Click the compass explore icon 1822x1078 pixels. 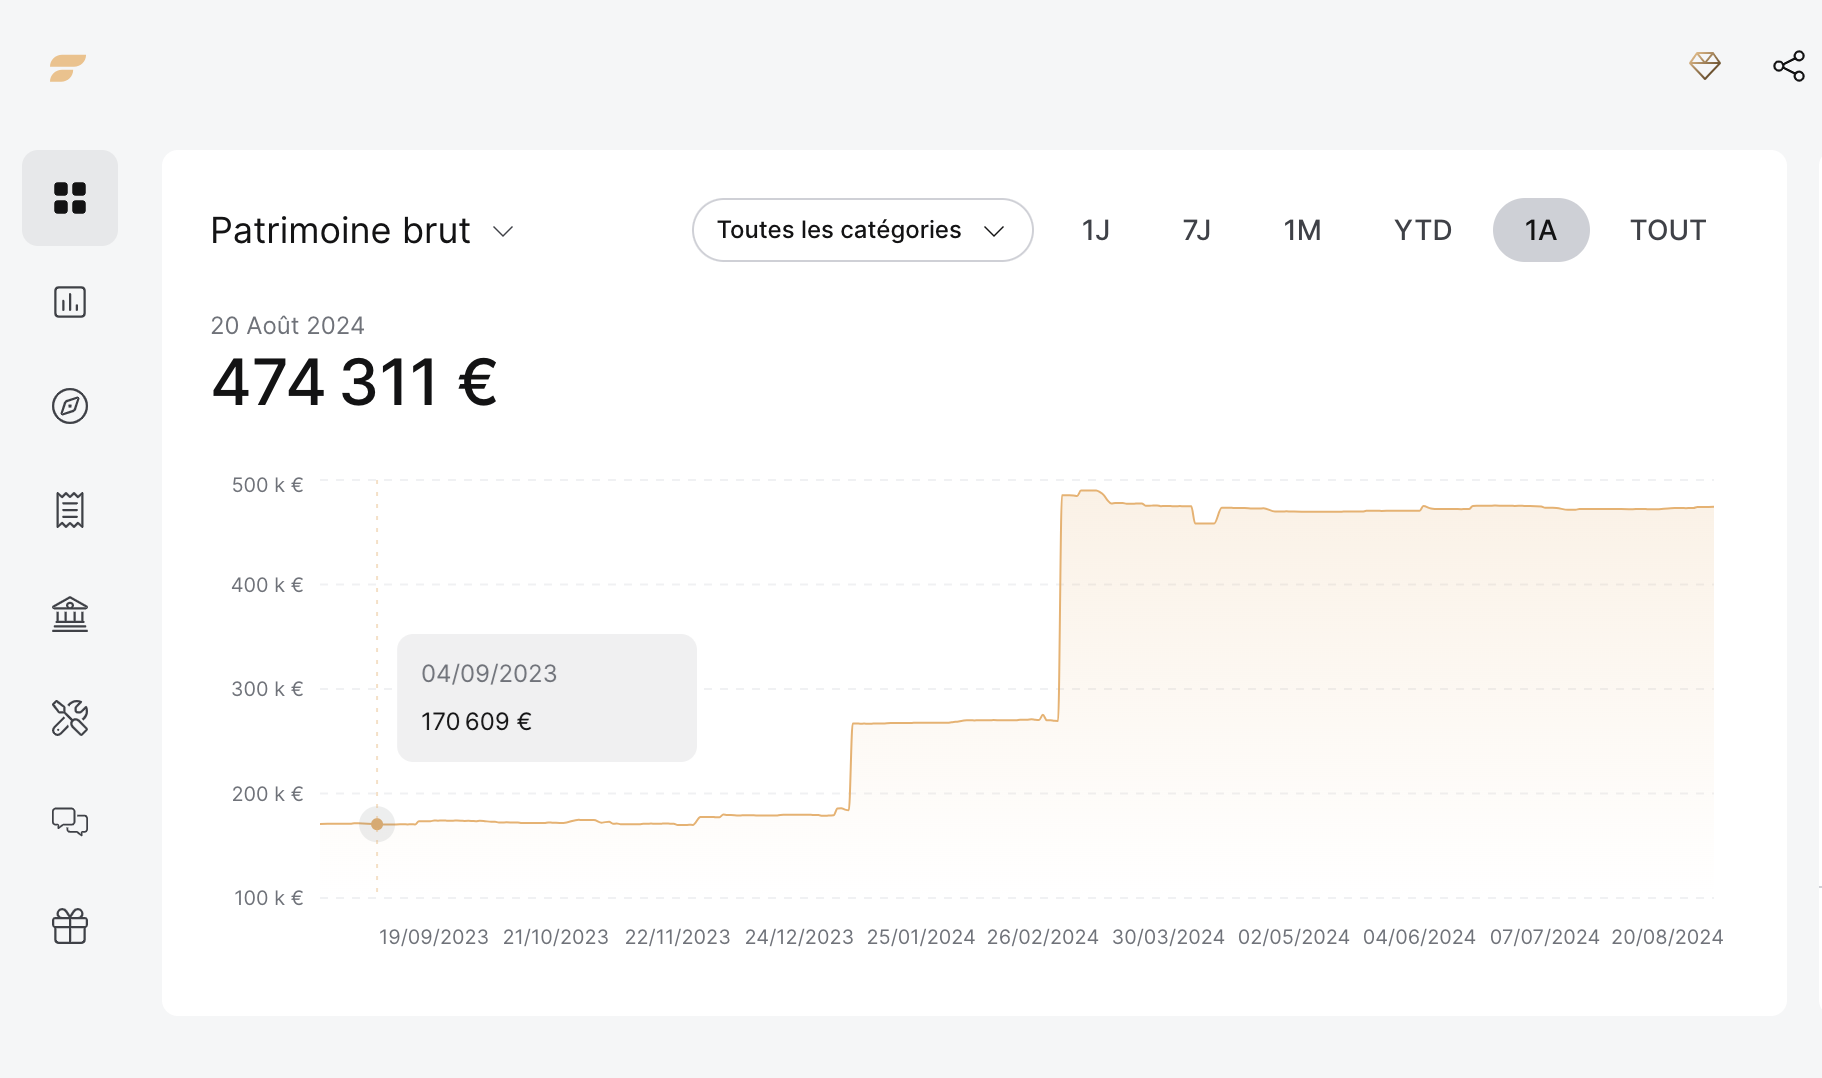pos(70,406)
